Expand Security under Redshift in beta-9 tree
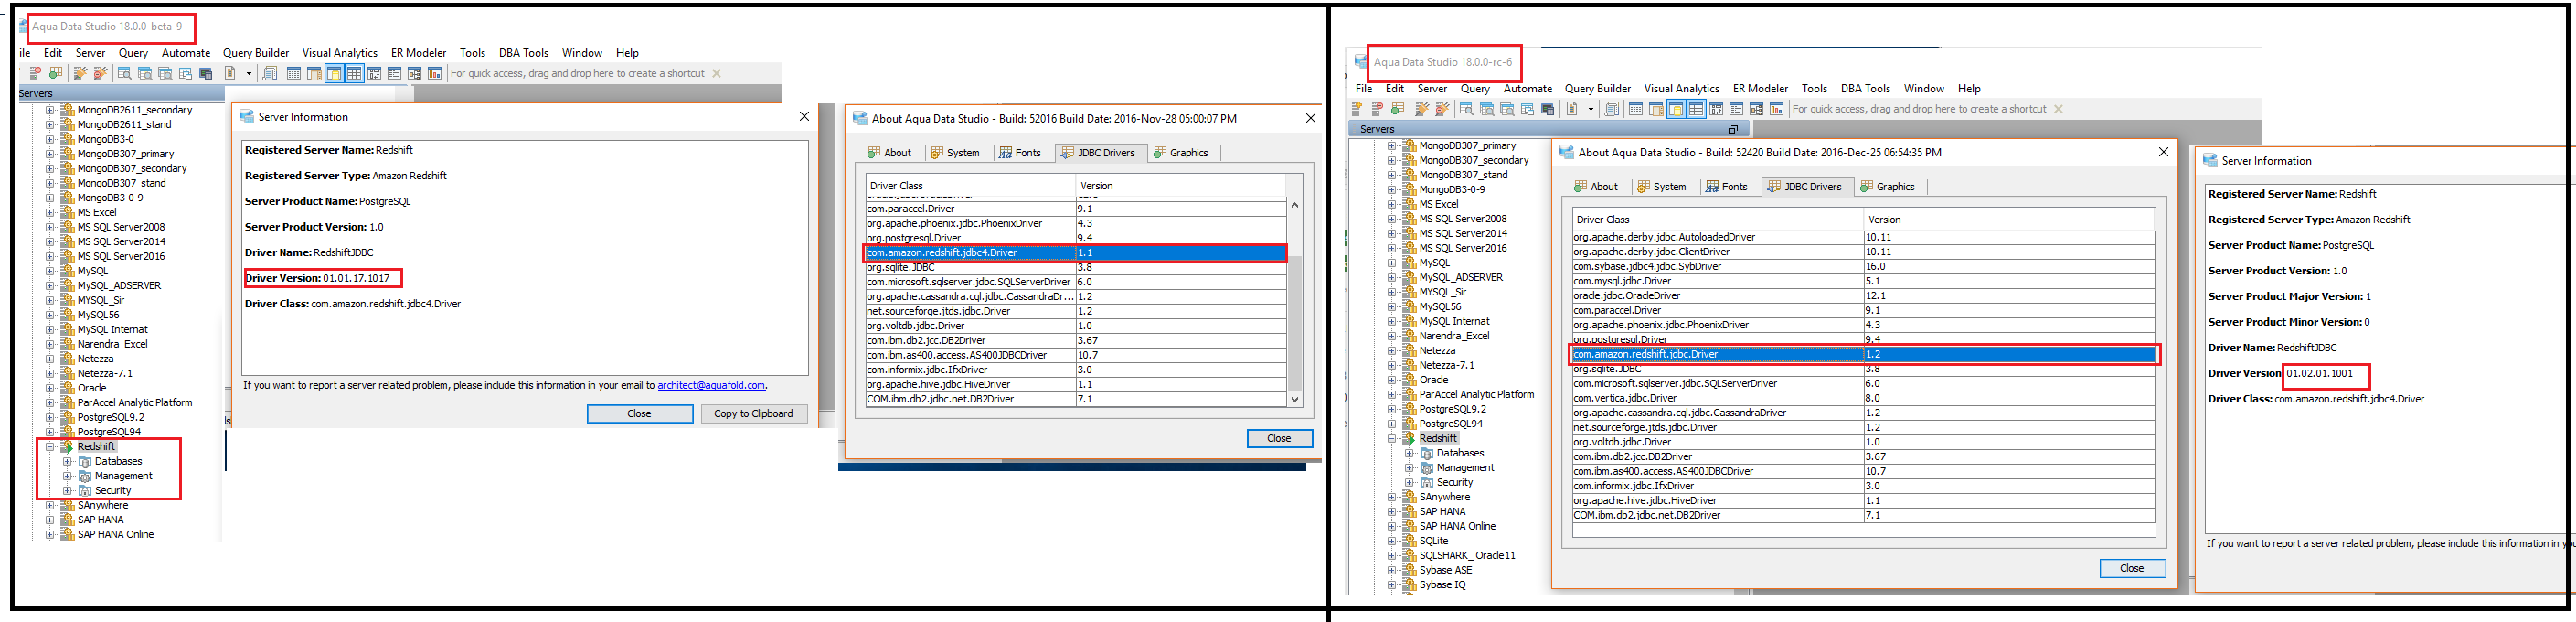Screen dimensions: 2576x622 tap(67, 491)
